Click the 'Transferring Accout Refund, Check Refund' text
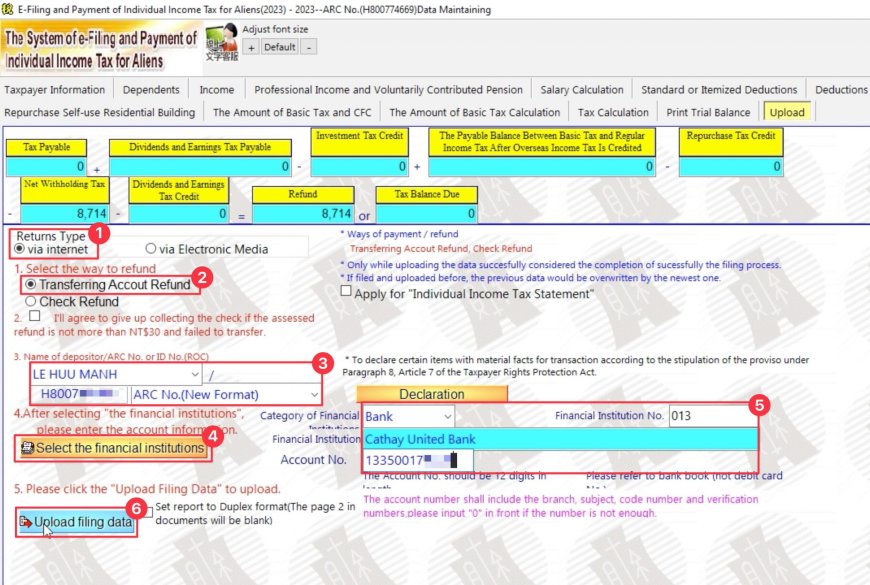Screen dimensions: 870x585 click(441, 249)
